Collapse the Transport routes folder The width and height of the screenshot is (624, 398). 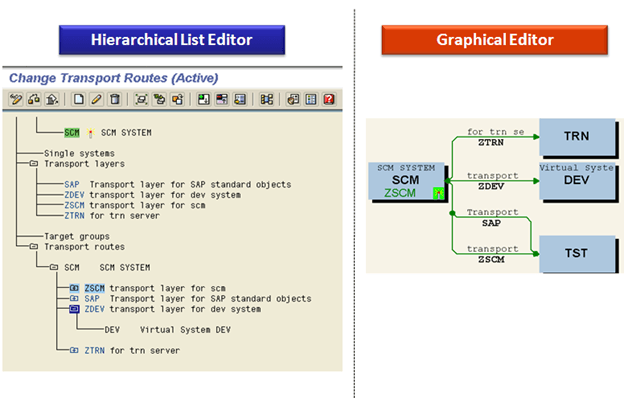click(34, 247)
